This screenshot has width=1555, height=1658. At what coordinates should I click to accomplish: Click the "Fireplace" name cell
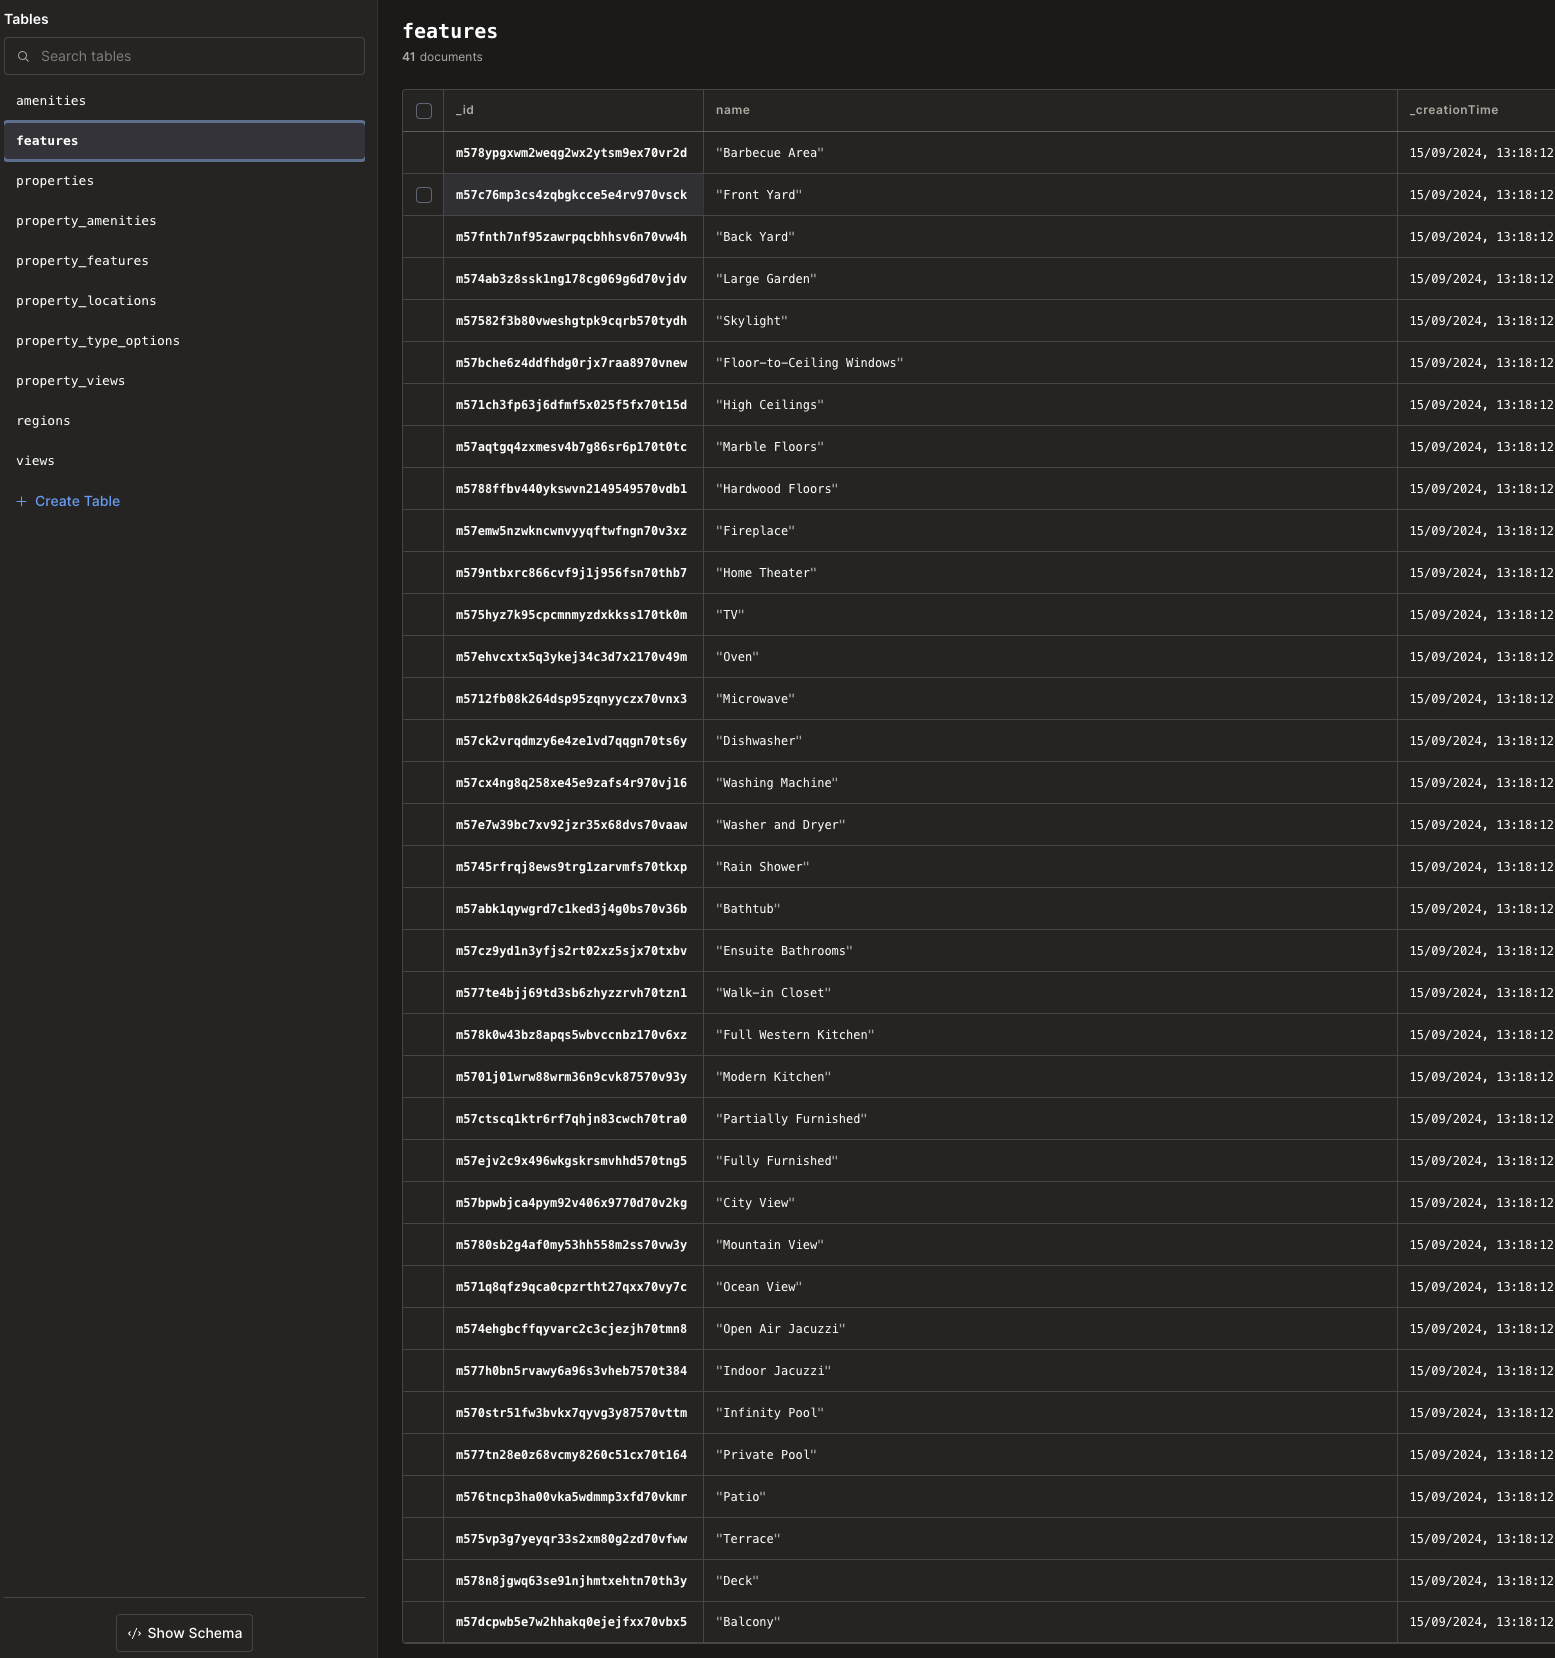point(1050,531)
